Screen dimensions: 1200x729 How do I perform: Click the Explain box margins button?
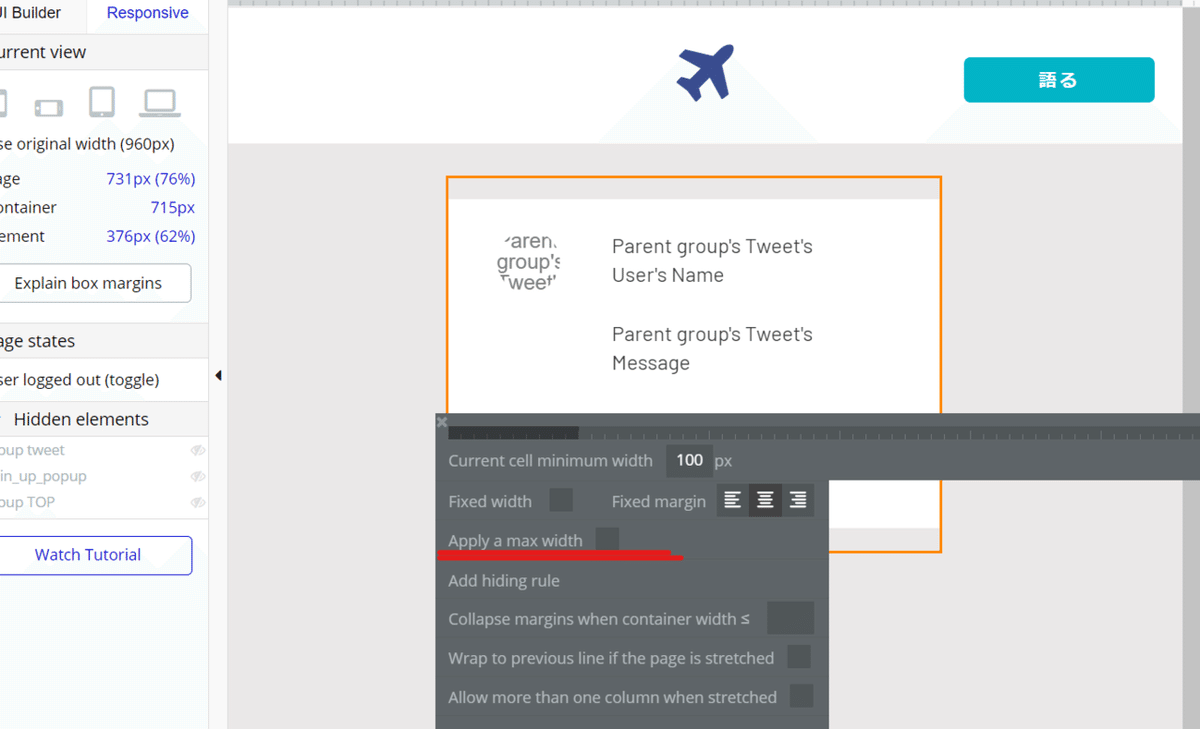pyautogui.click(x=90, y=283)
